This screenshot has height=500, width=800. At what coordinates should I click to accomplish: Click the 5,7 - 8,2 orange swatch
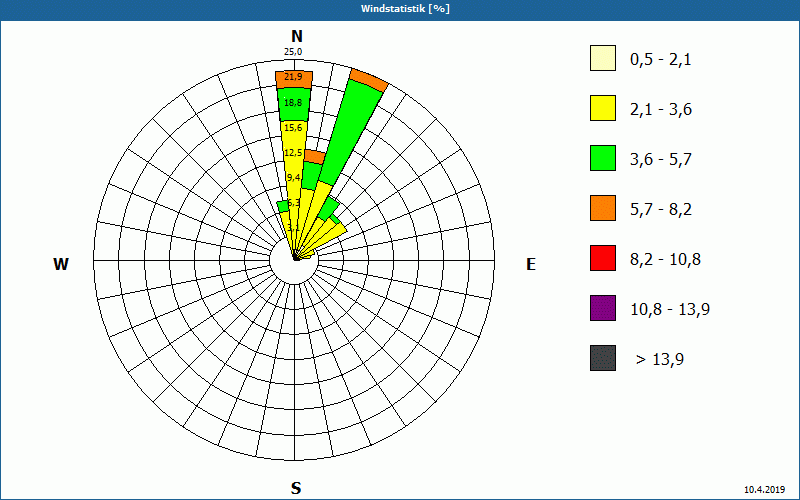[603, 208]
